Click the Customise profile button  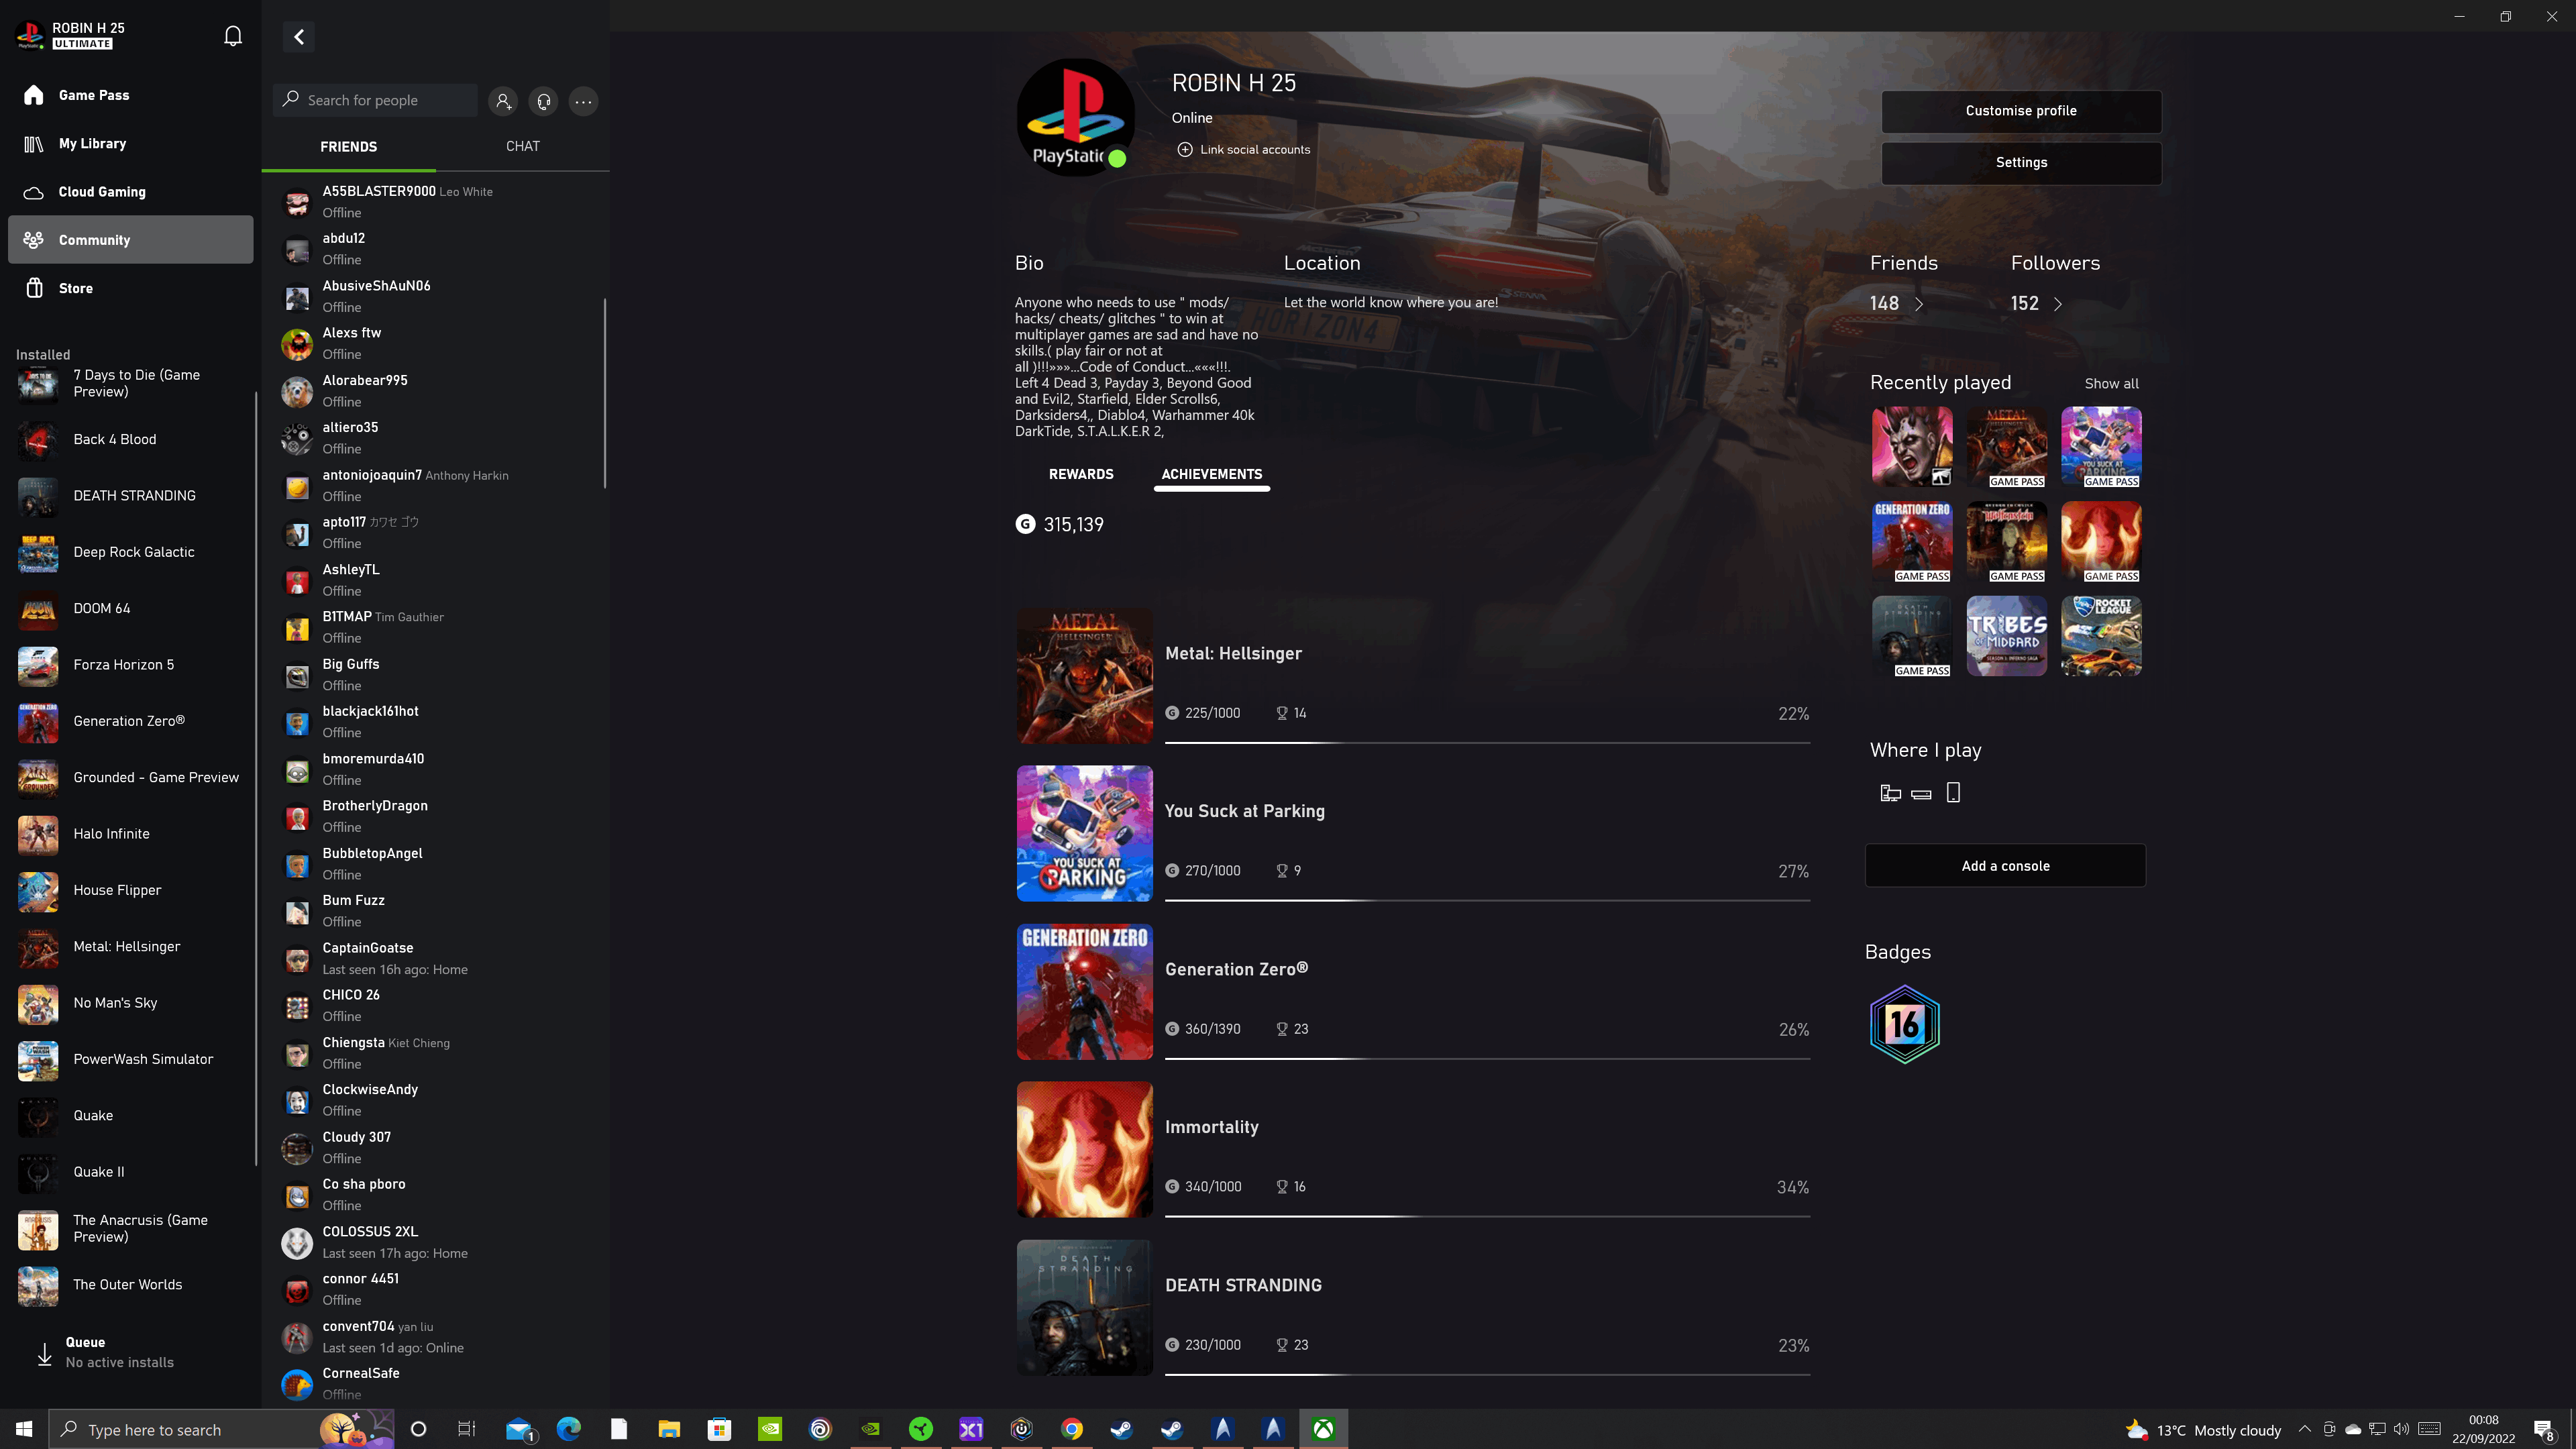(2021, 111)
